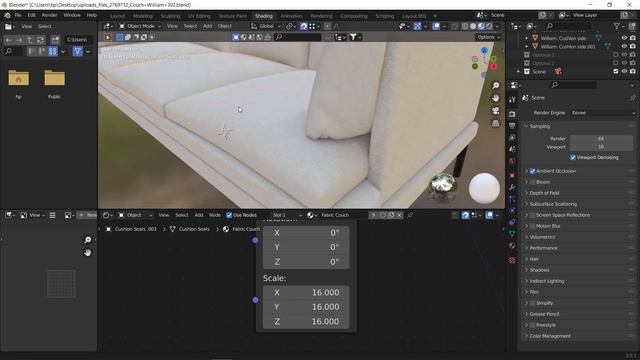Click image editor zoom magnifier icon
Viewport: 640px width, 360px height.
pyautogui.click(x=87, y=240)
